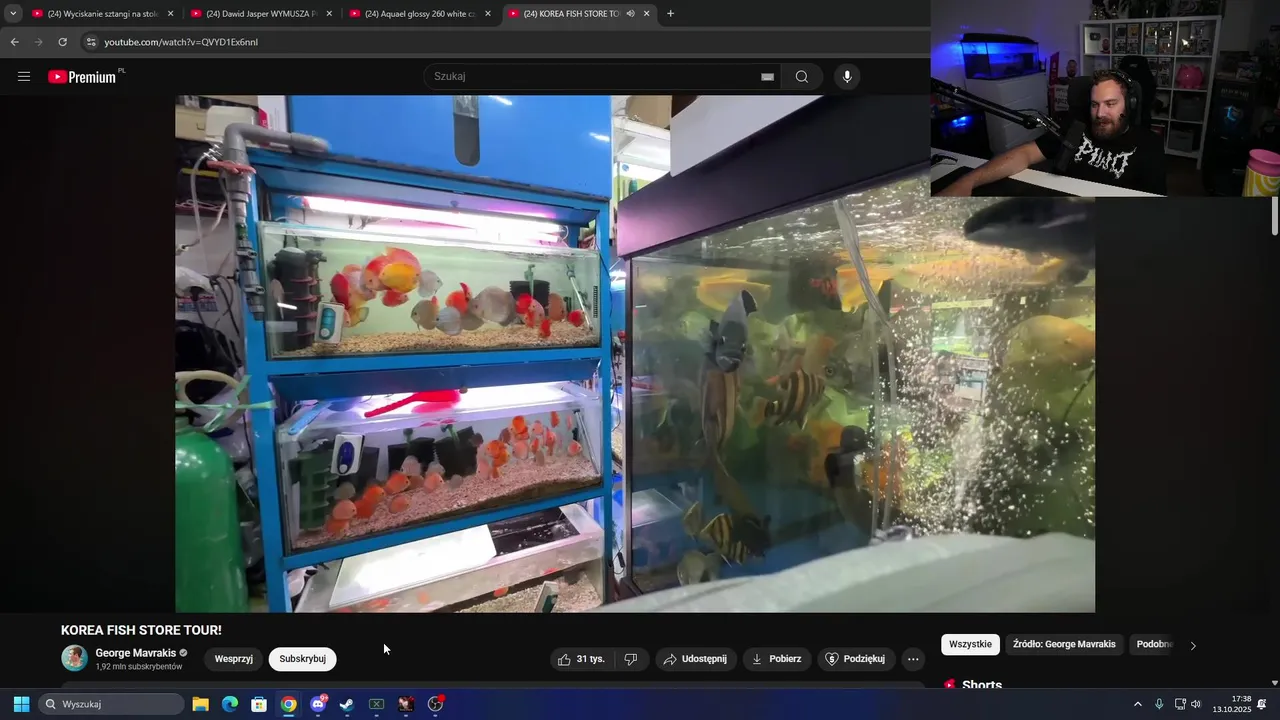Image resolution: width=1280 pixels, height=720 pixels.
Task: Close the Dawid Jasper tab
Action: coord(328,14)
